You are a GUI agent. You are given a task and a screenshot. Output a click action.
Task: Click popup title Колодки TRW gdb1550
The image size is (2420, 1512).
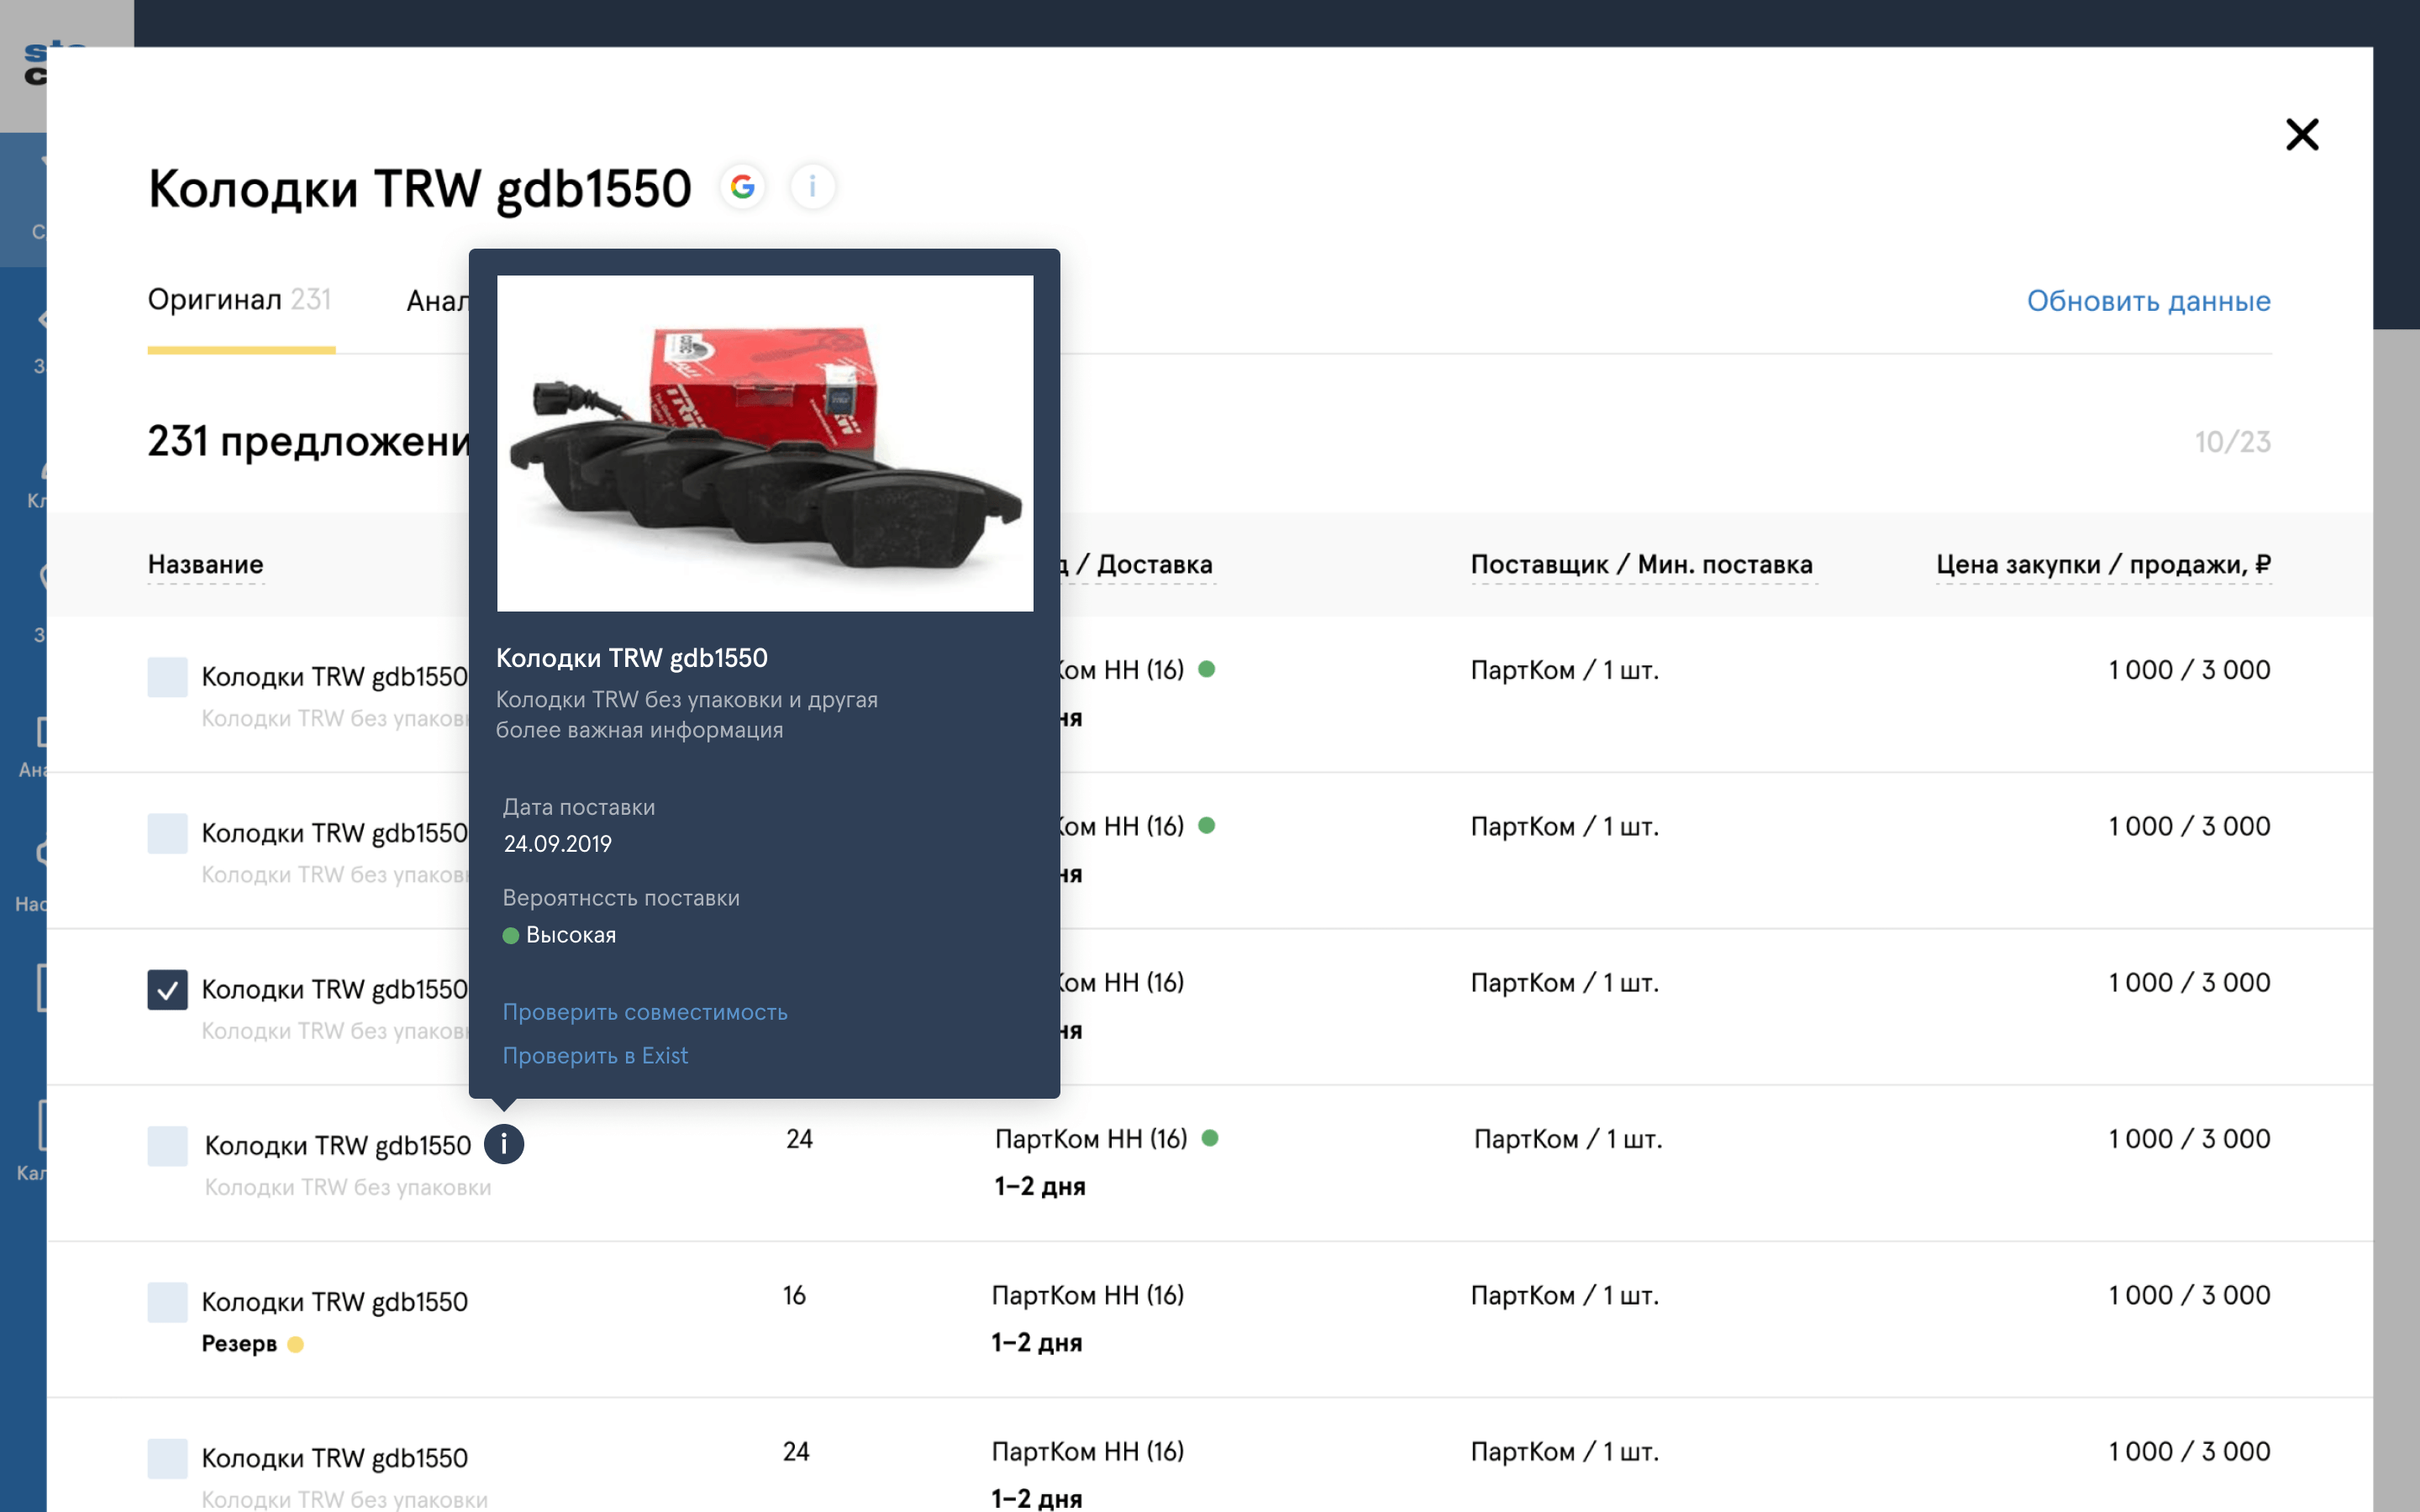coord(632,658)
